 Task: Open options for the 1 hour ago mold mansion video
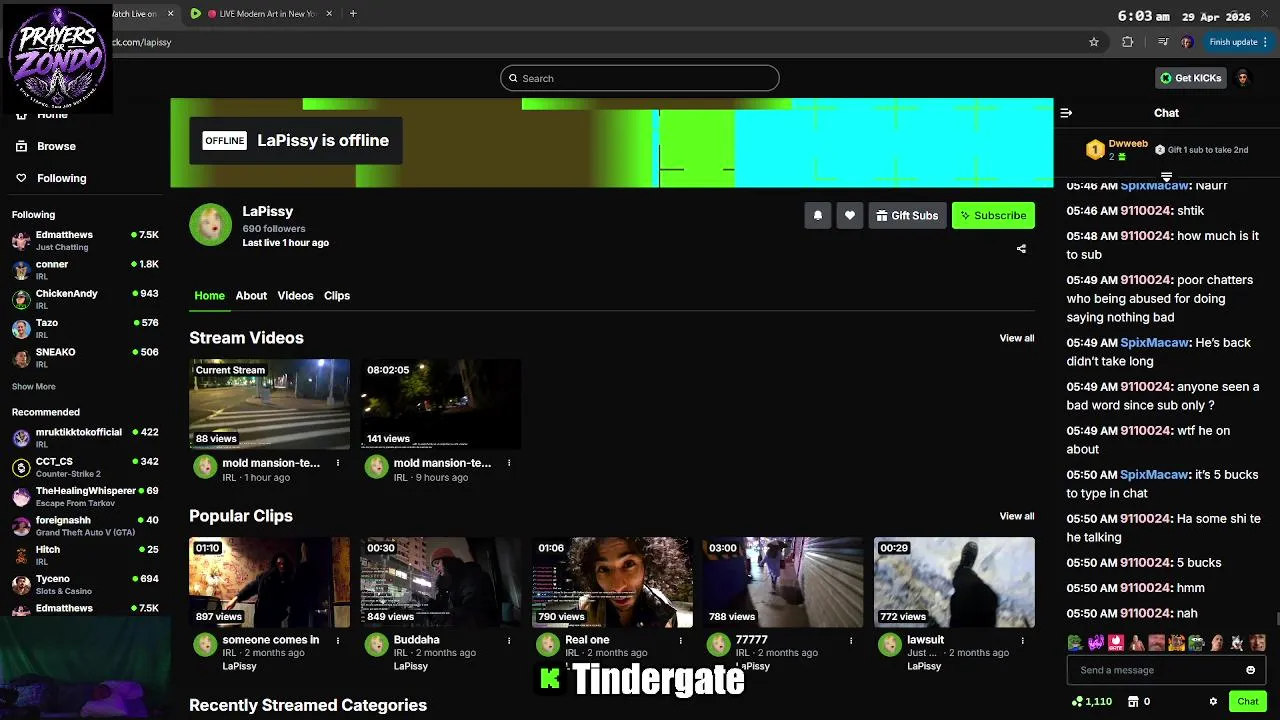pos(338,463)
